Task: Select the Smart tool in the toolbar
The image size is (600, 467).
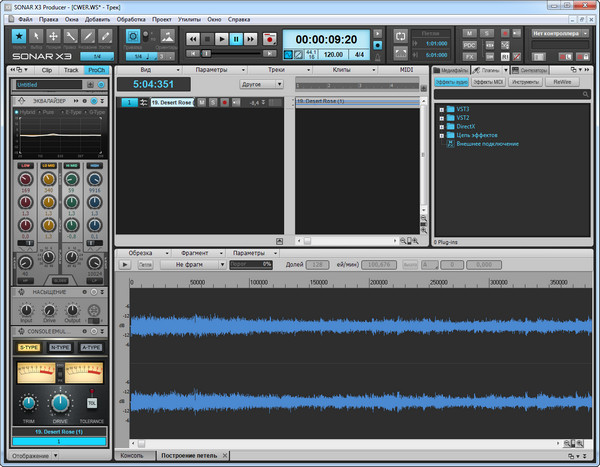Action: pos(19,36)
